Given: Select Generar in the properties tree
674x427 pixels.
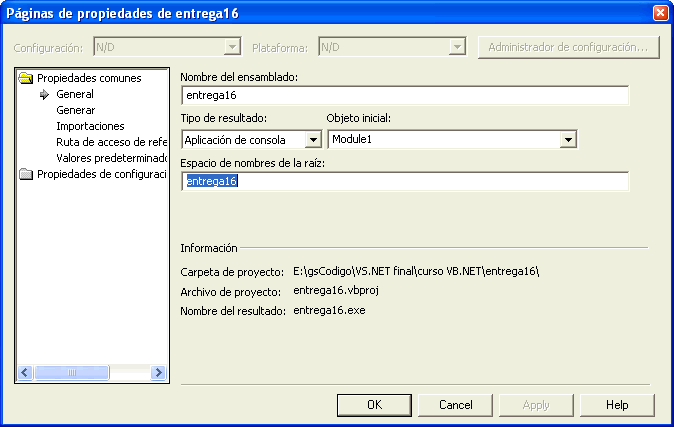Looking at the screenshot, I should (76, 110).
